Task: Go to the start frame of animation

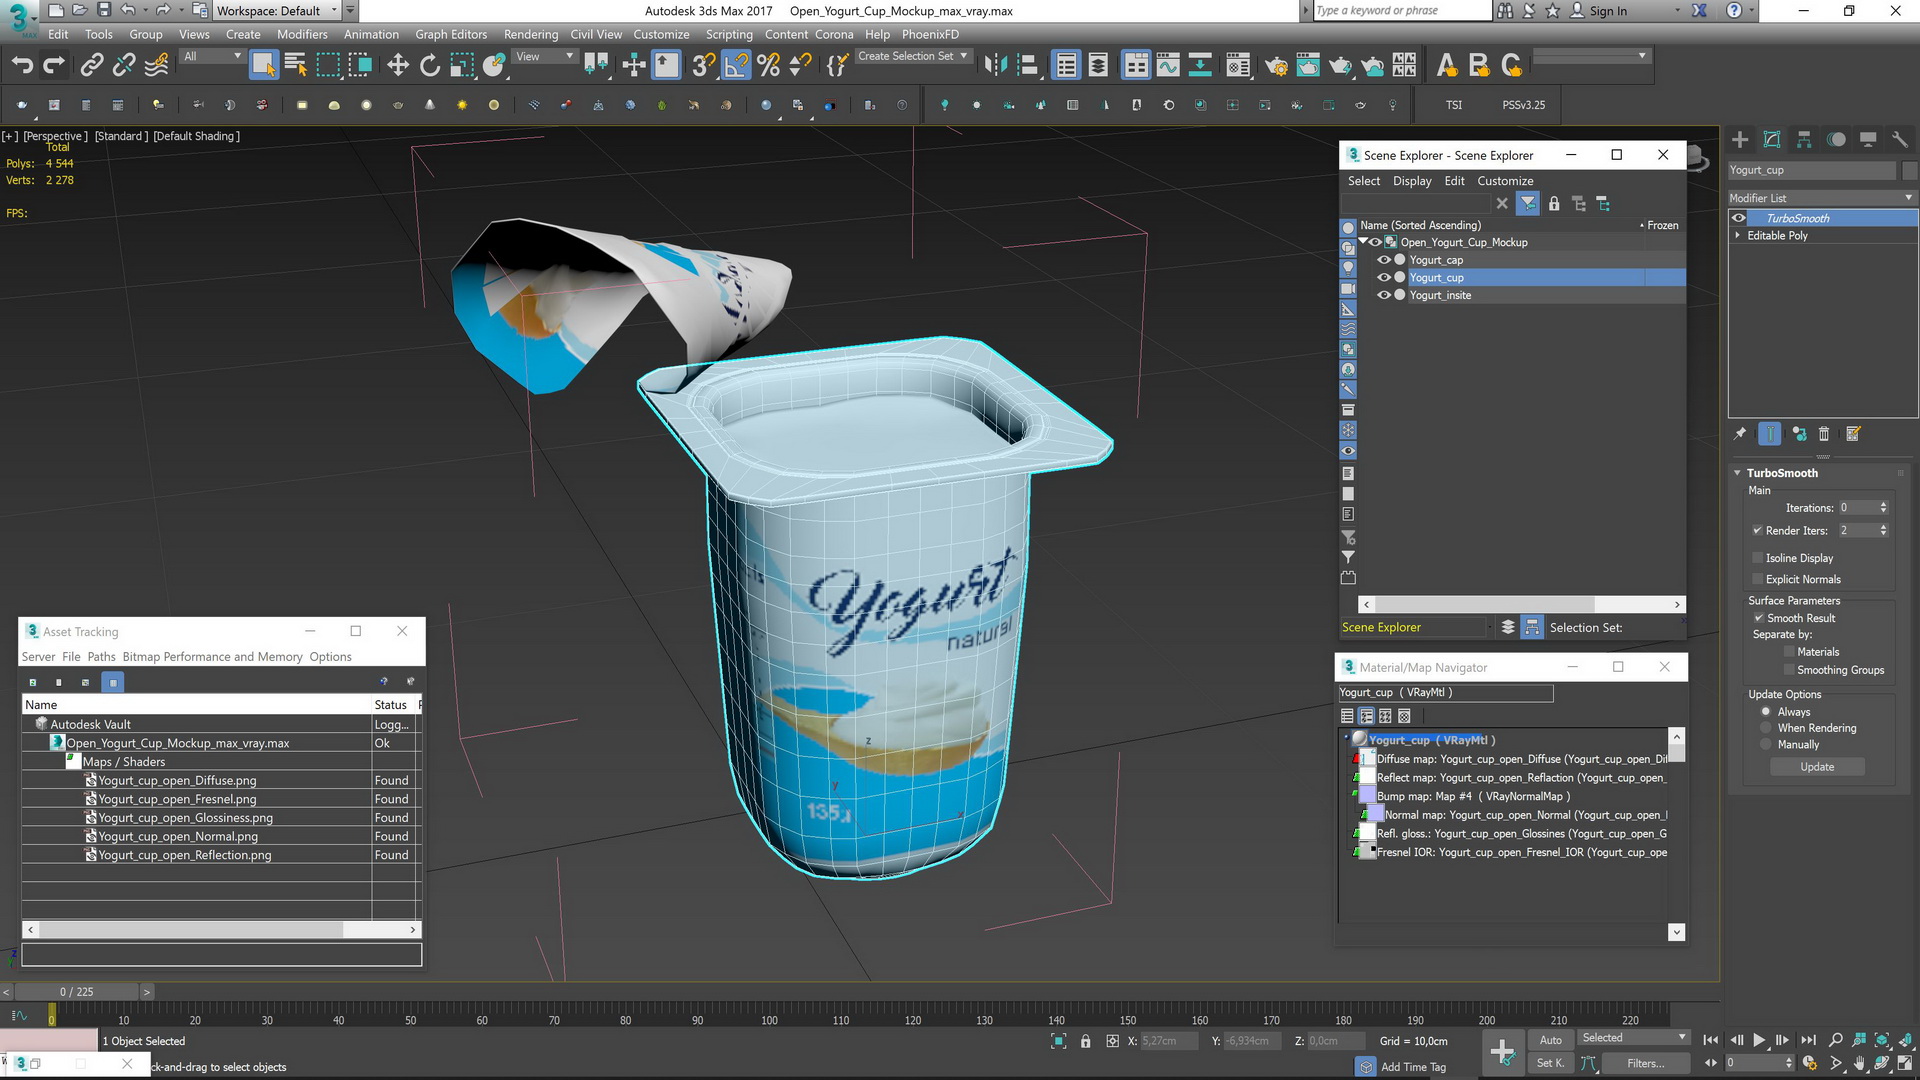Action: 1711,1040
